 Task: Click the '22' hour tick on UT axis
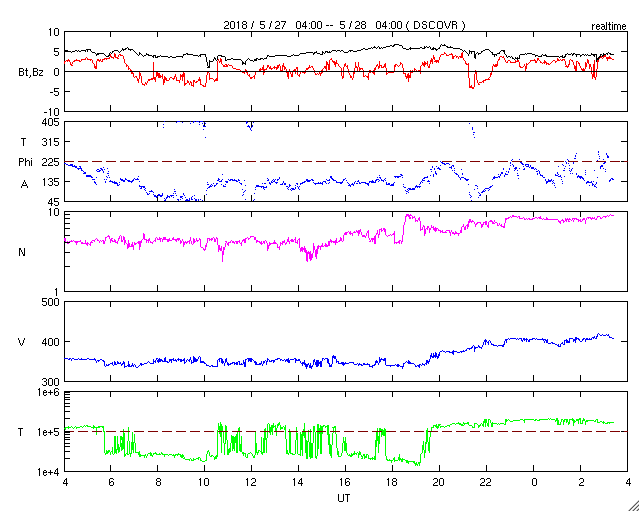[486, 483]
